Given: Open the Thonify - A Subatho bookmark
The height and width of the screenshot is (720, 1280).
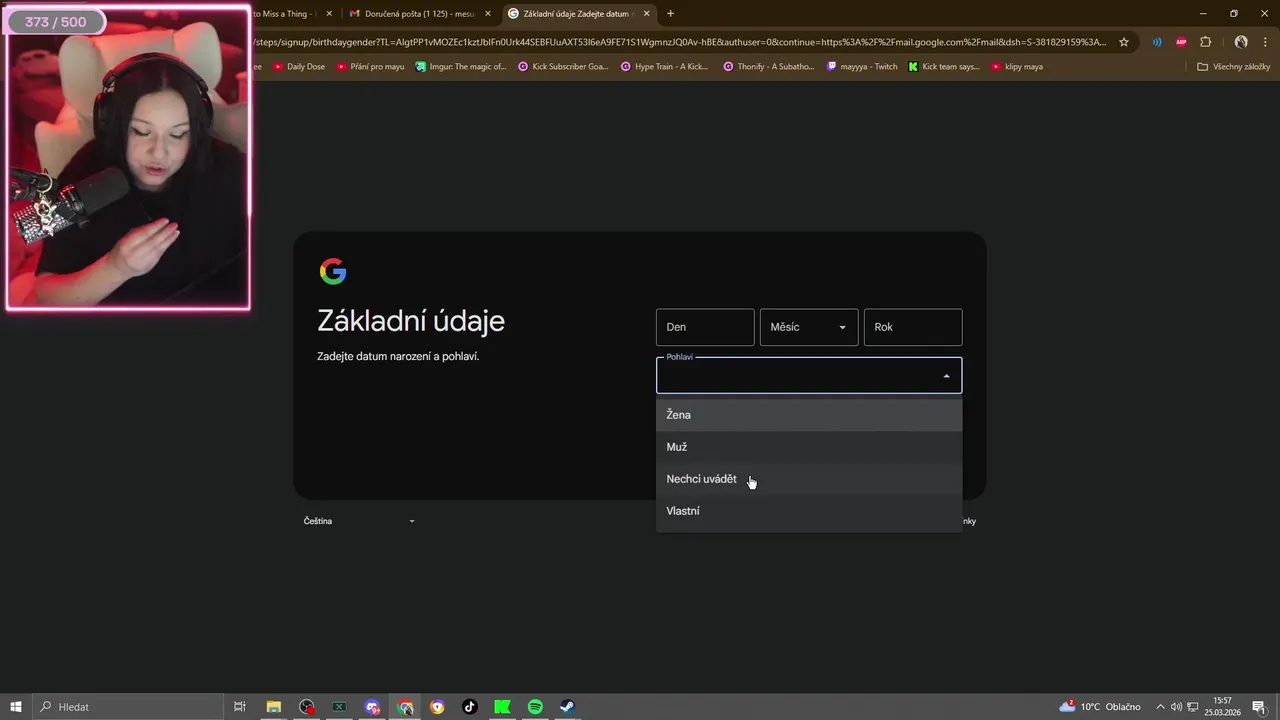Looking at the screenshot, I should (768, 67).
